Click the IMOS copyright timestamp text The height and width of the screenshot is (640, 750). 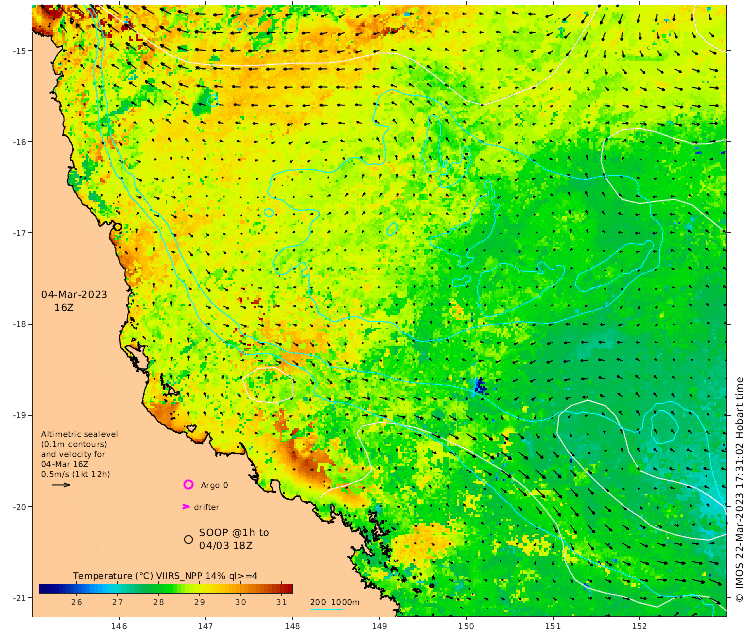[x=739, y=489]
